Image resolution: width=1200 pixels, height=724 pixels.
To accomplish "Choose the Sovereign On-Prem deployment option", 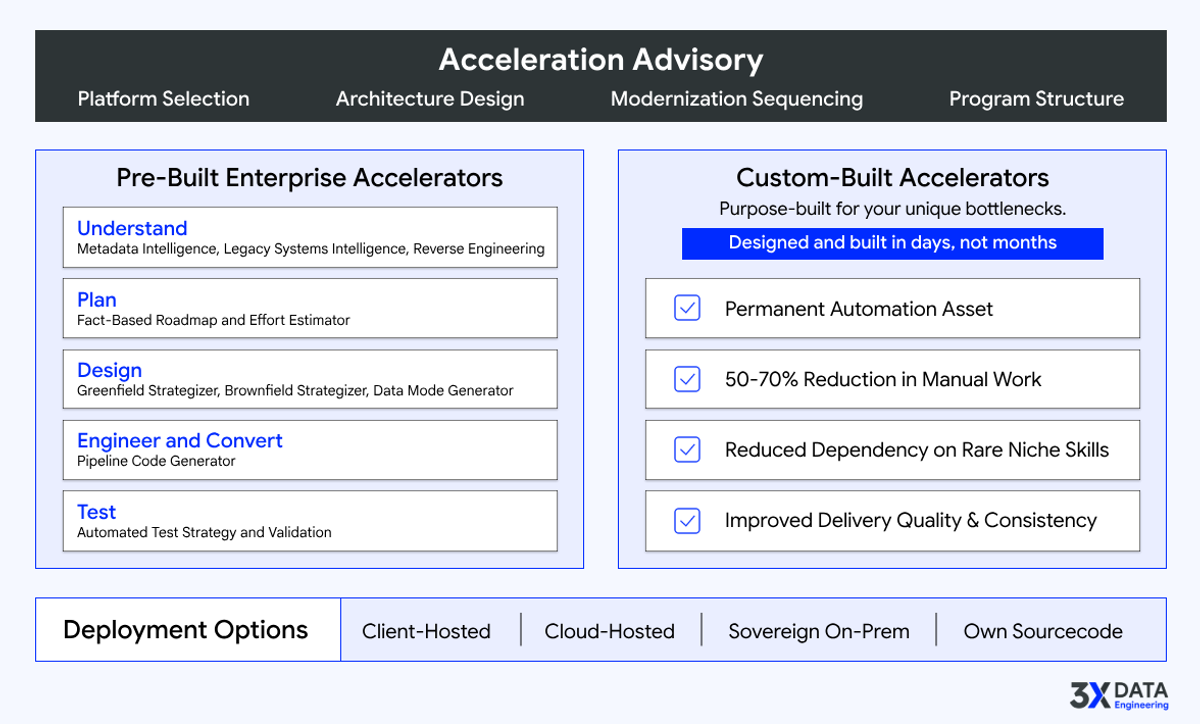I will click(x=818, y=631).
